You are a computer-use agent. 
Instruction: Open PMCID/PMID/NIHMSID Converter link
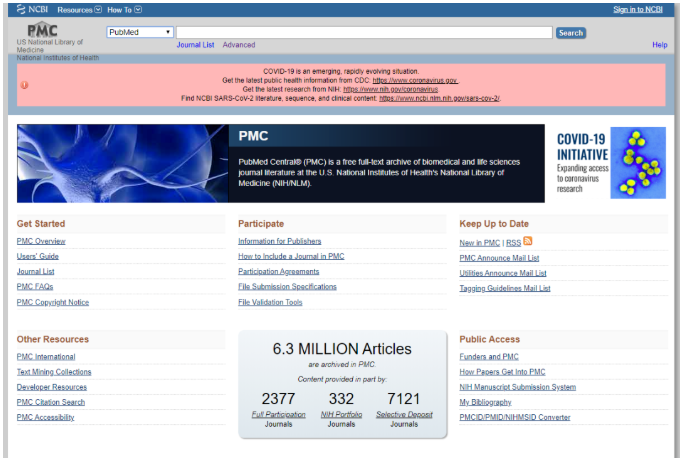[x=515, y=417]
